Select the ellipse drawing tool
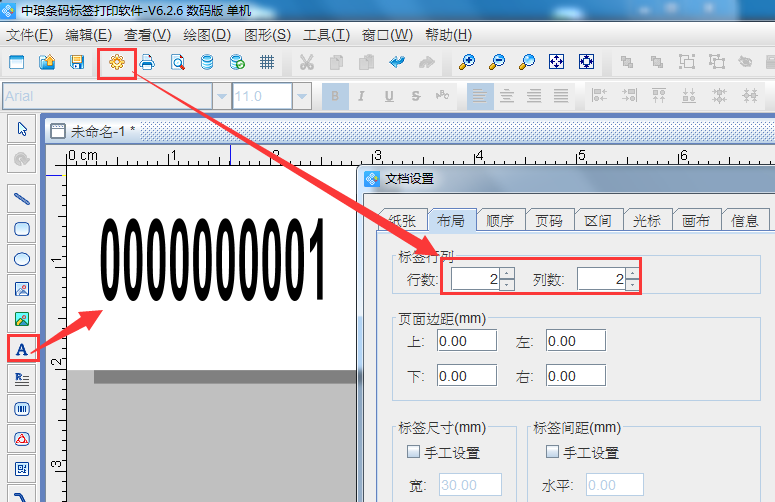Screen dimensions: 775x502 (x=22, y=259)
